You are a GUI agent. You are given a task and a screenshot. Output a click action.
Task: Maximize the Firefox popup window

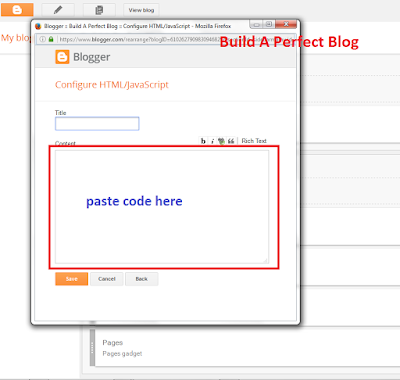tap(269, 24)
